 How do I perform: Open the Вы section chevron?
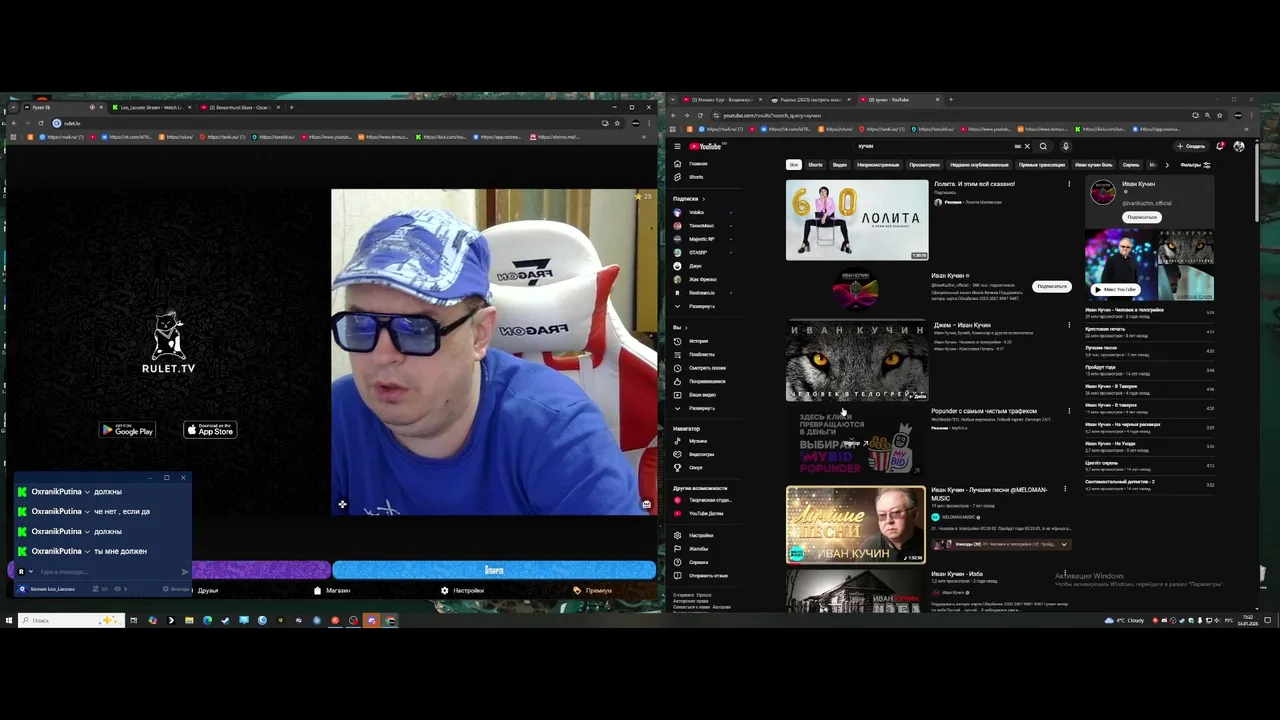686,327
